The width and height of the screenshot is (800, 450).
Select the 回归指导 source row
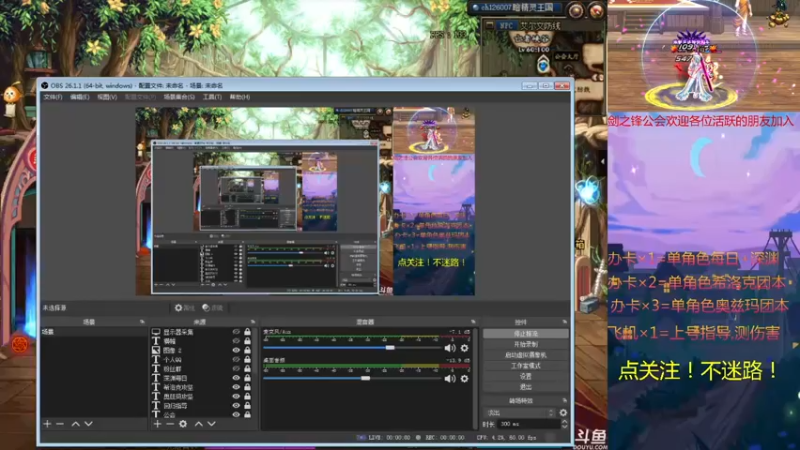point(202,406)
